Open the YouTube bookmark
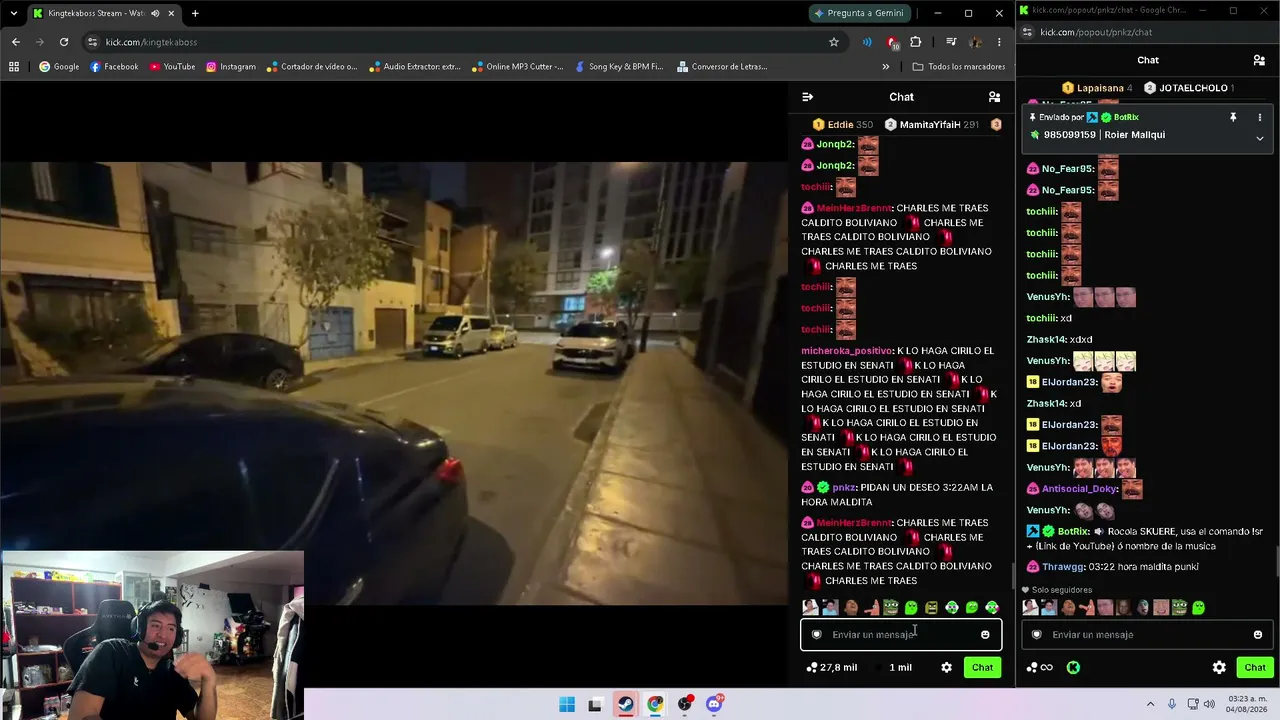The image size is (1280, 720). tap(172, 67)
